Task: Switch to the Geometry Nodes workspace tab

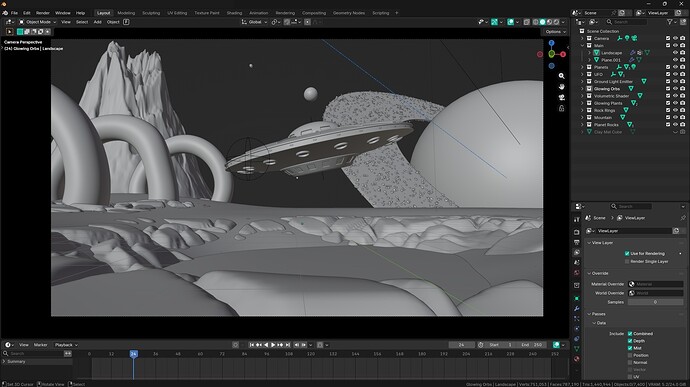Action: click(349, 13)
